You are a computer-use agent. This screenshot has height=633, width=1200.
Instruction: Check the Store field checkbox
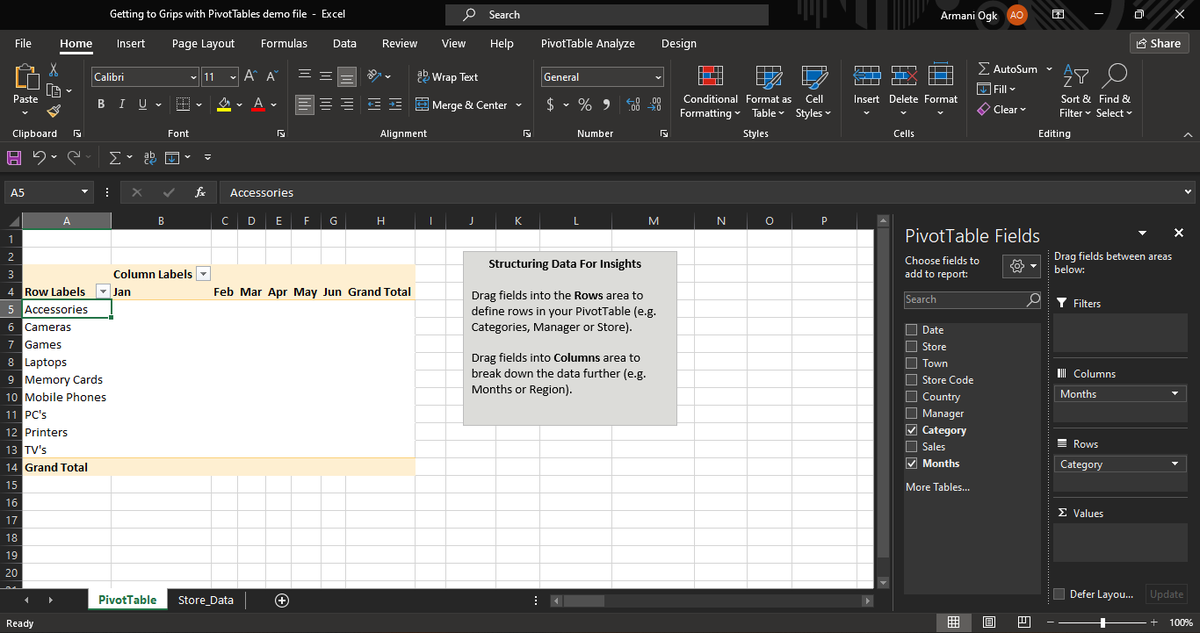pyautogui.click(x=911, y=346)
